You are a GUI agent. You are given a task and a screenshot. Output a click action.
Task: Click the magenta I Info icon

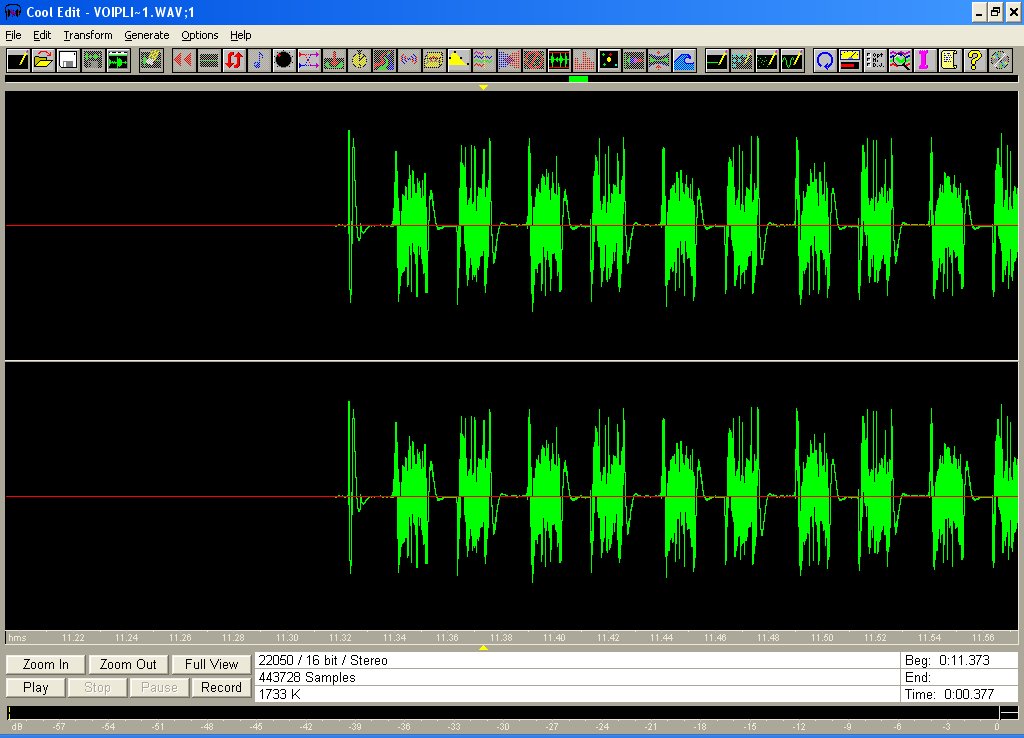[x=924, y=61]
